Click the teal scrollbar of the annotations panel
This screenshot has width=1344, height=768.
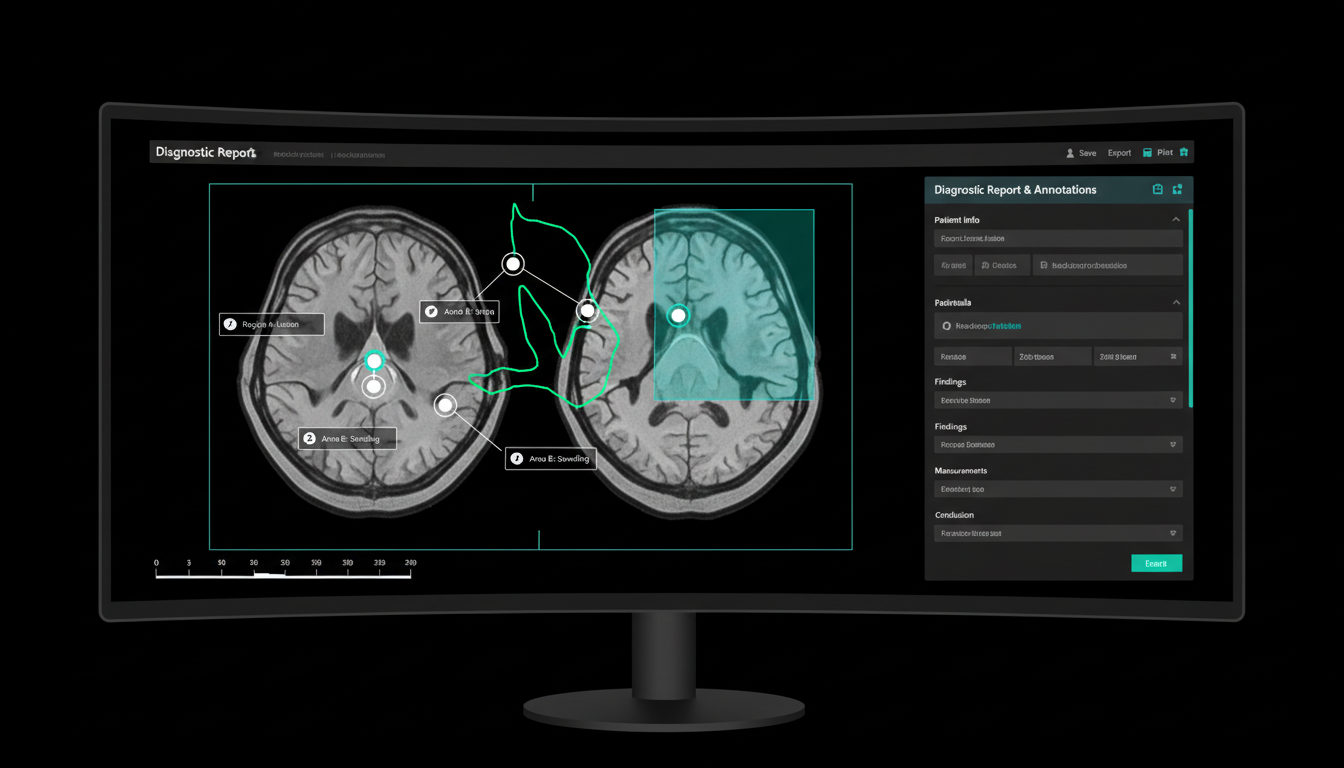pos(1190,306)
